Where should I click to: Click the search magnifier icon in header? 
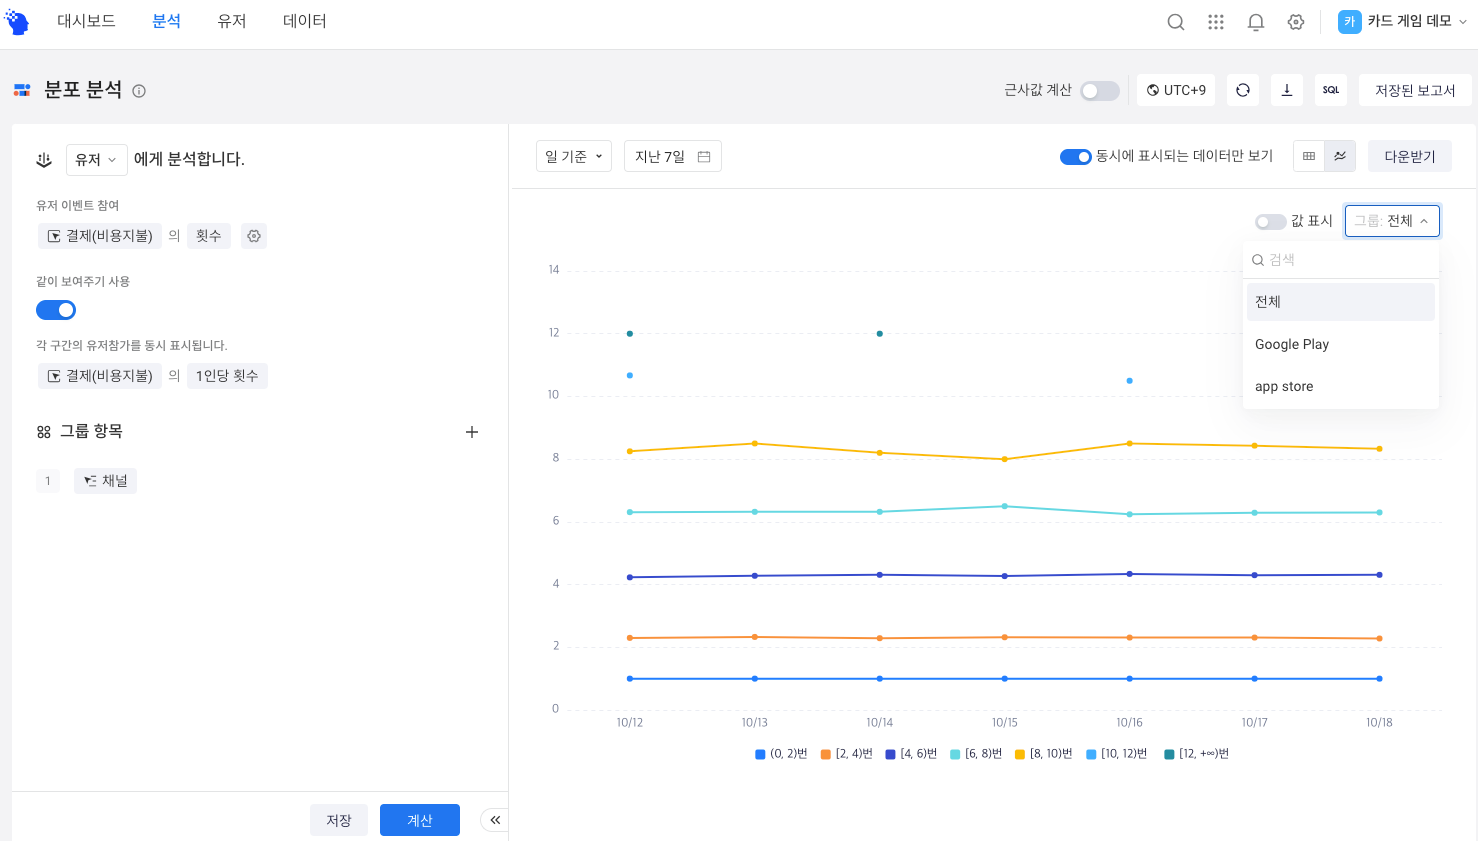pos(1176,22)
